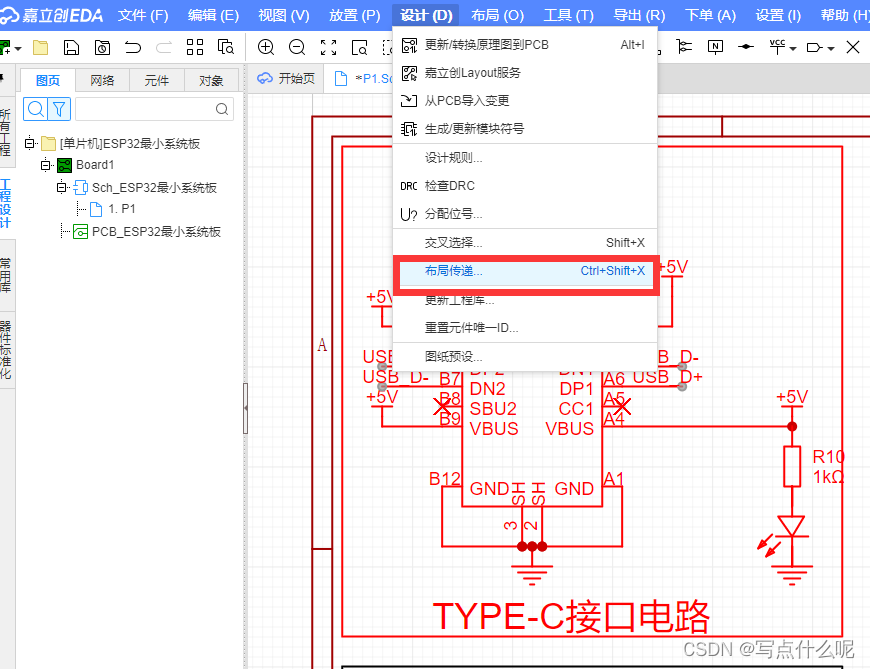Viewport: 870px width, 669px height.
Task: Open the 布局 (O) menu
Action: pos(497,15)
